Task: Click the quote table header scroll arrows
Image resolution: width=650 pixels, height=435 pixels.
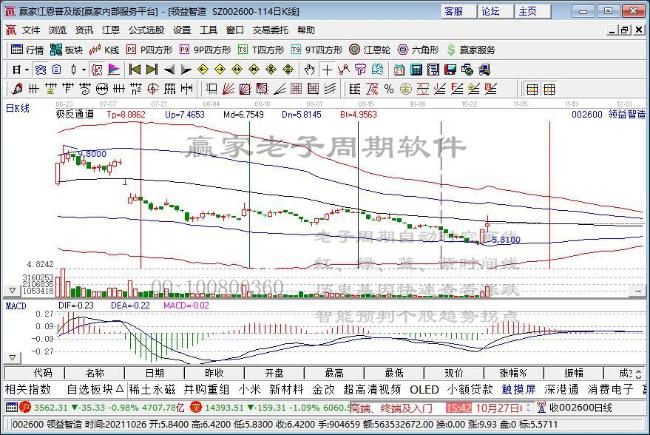Action: coord(638,374)
